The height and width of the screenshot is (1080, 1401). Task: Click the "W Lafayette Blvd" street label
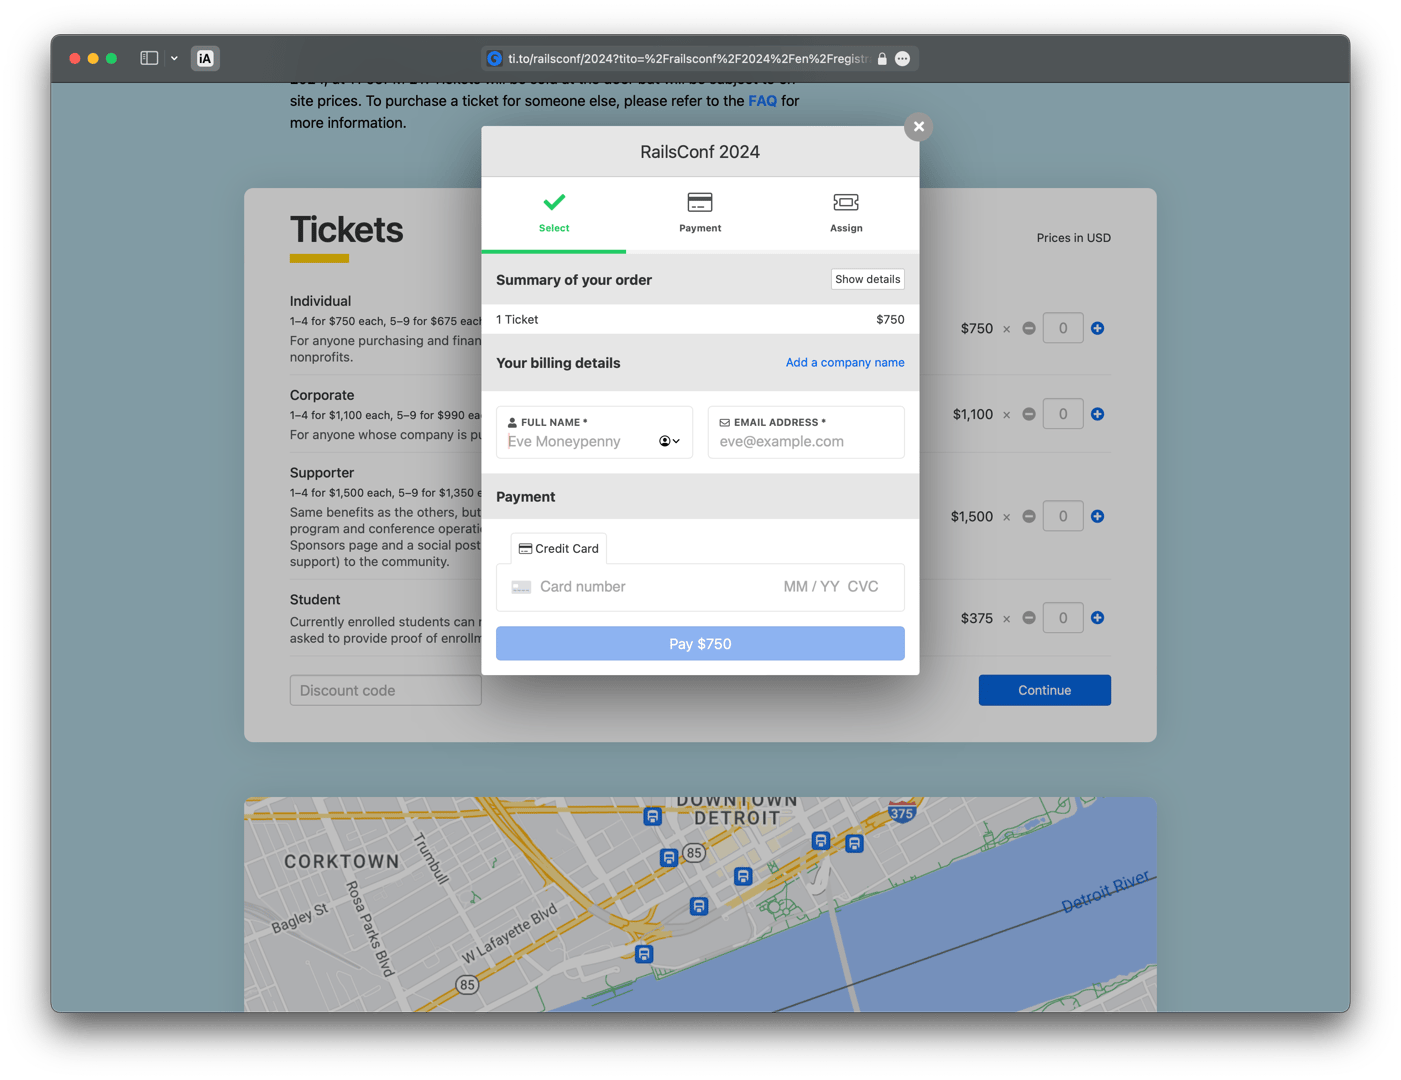(x=509, y=934)
